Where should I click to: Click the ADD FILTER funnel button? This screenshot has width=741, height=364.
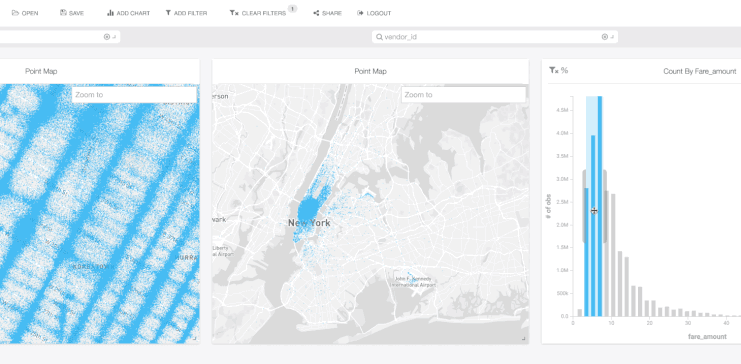pyautogui.click(x=186, y=13)
